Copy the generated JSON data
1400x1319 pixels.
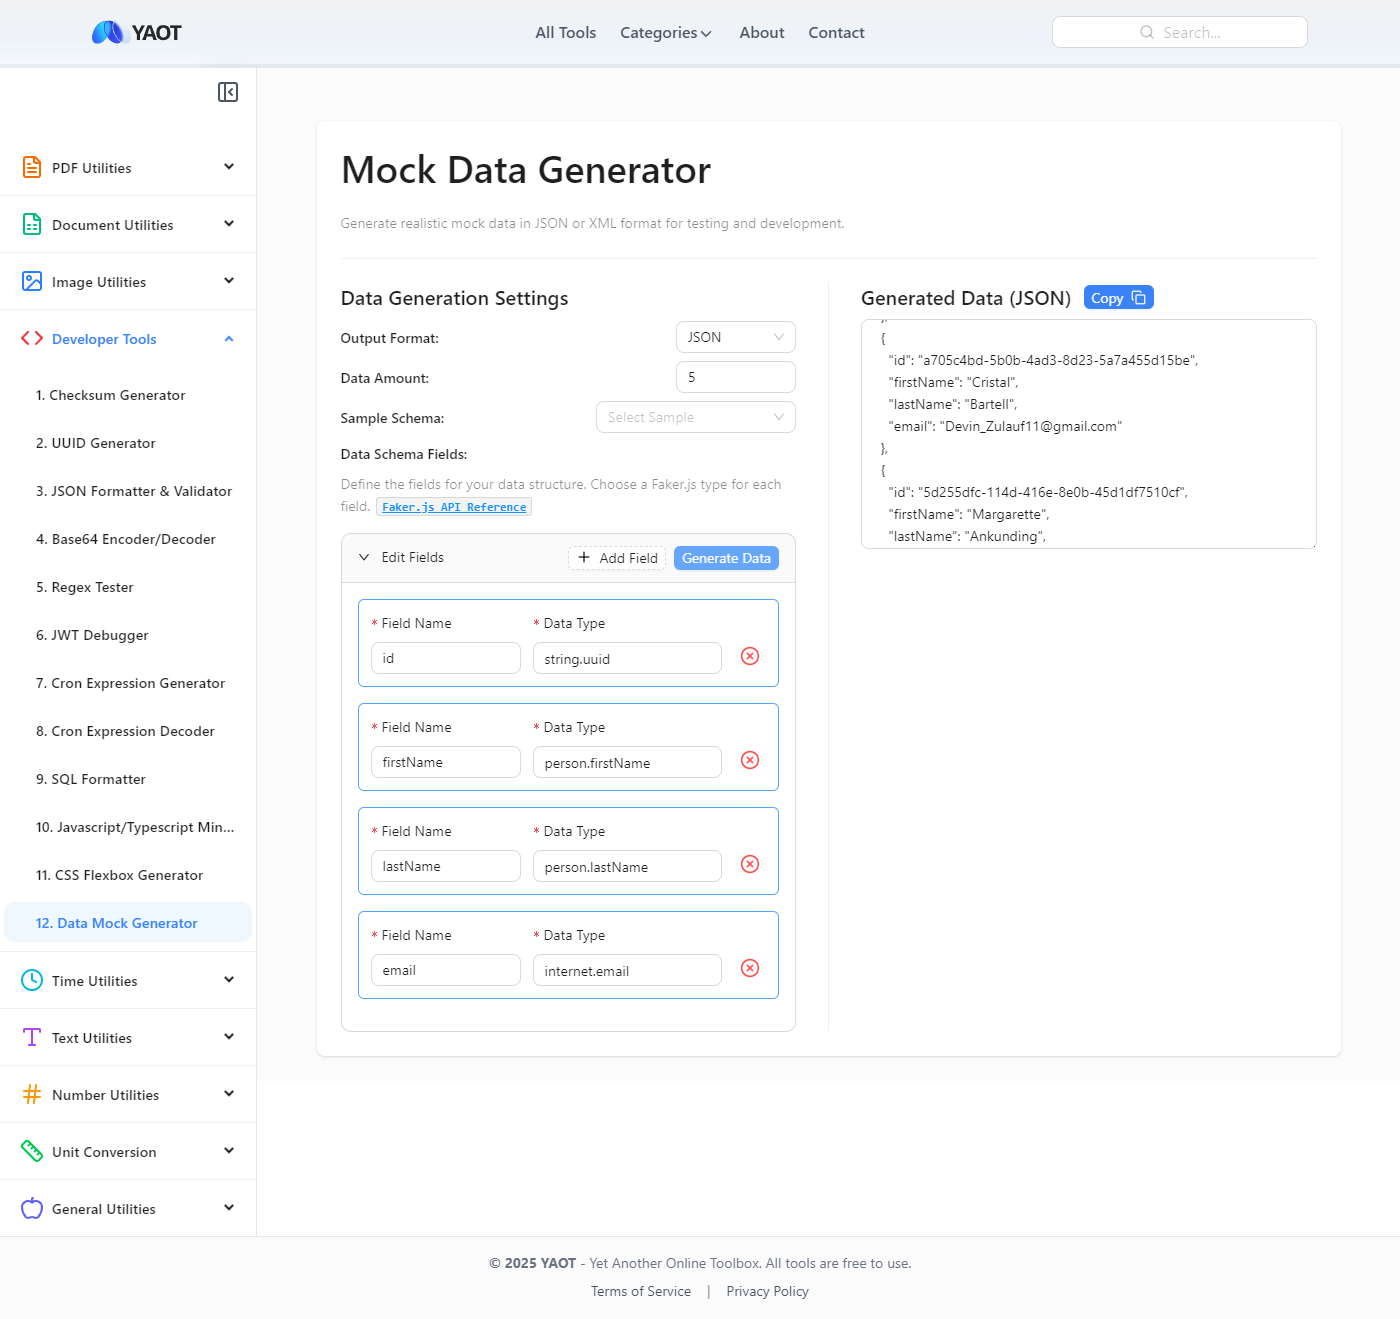coord(1118,297)
